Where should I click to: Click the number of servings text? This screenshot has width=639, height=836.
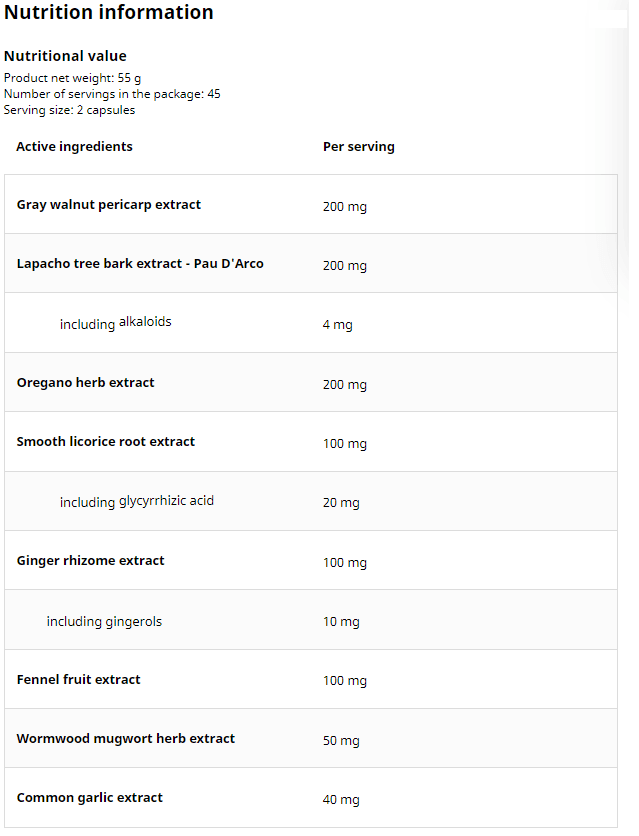pyautogui.click(x=112, y=94)
